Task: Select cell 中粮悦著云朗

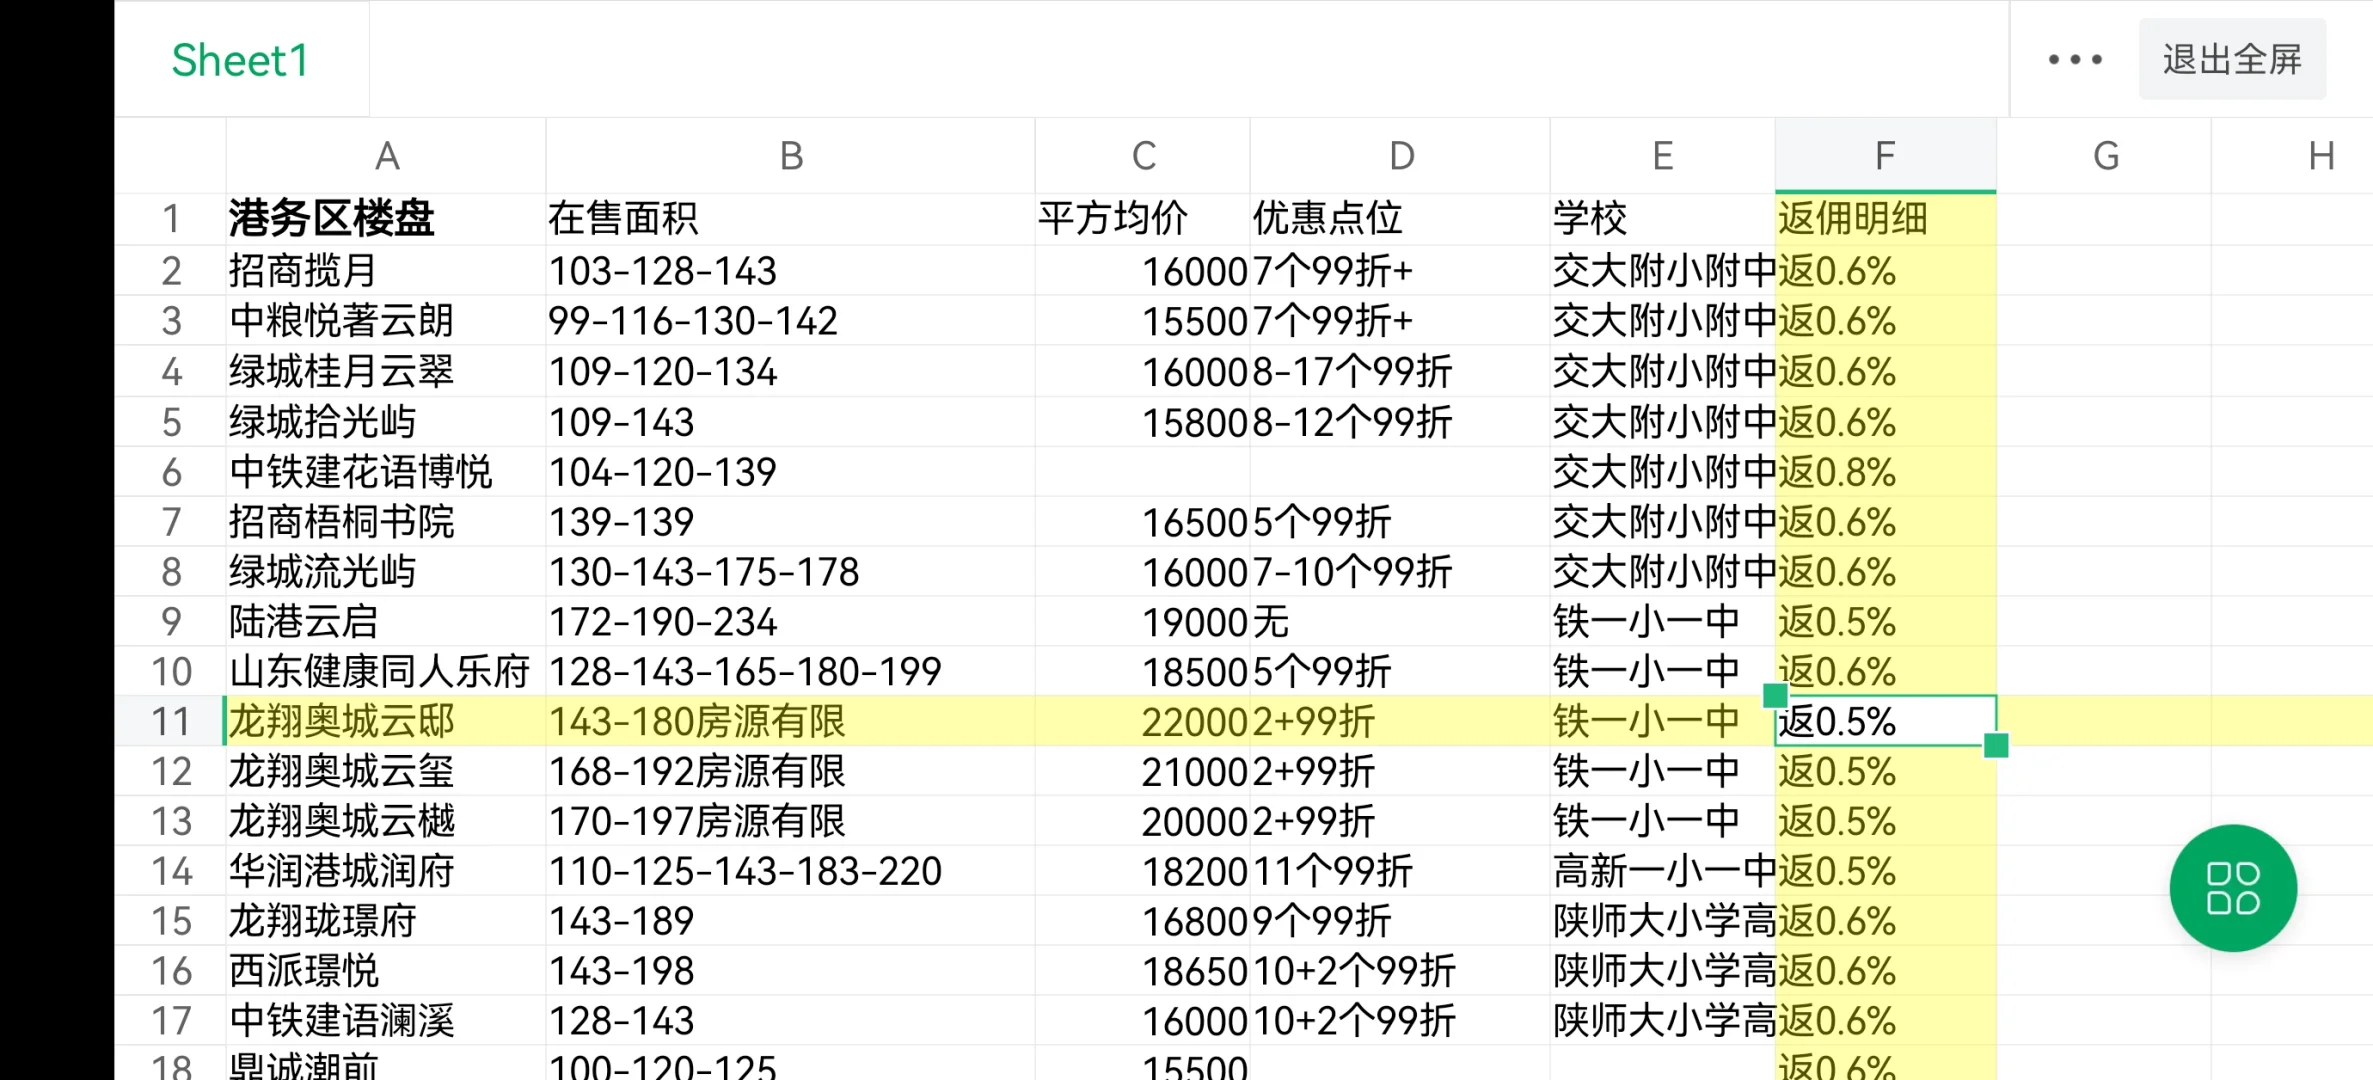Action: 386,321
